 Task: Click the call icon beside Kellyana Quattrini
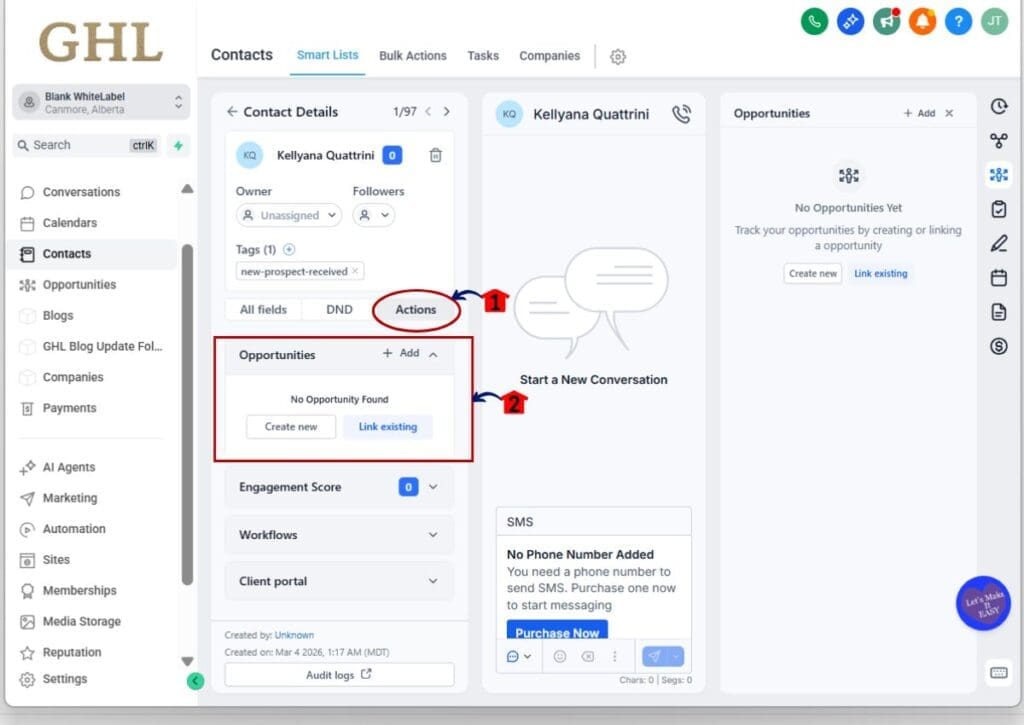(682, 114)
